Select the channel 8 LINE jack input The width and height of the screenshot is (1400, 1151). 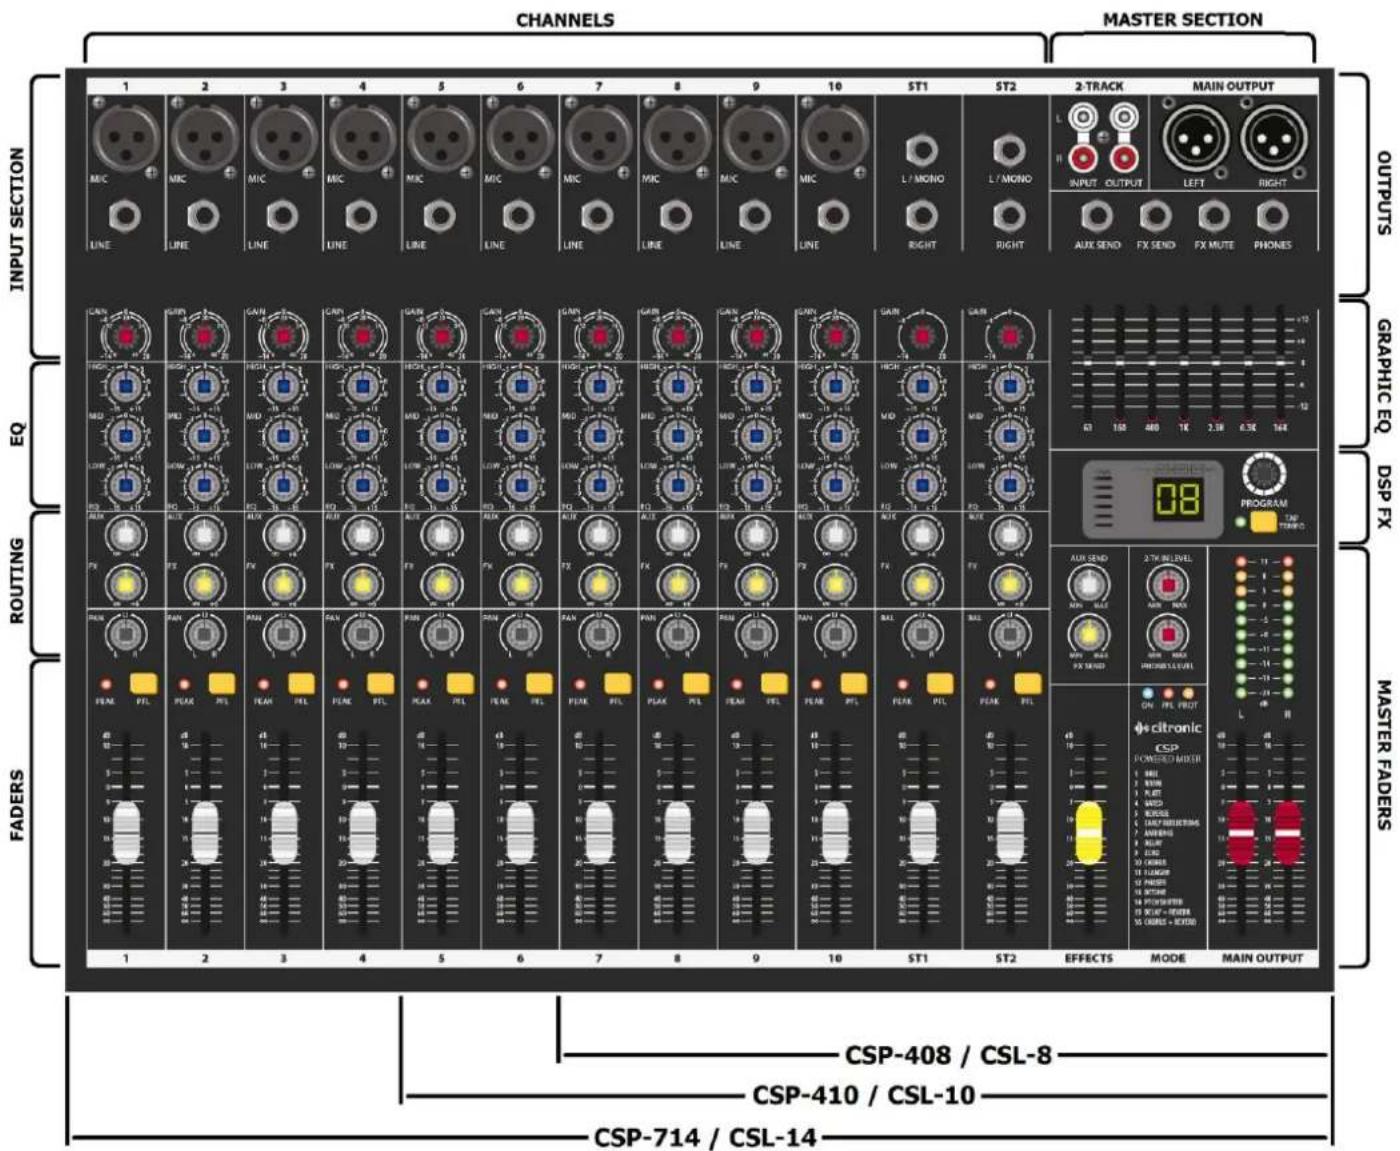676,216
